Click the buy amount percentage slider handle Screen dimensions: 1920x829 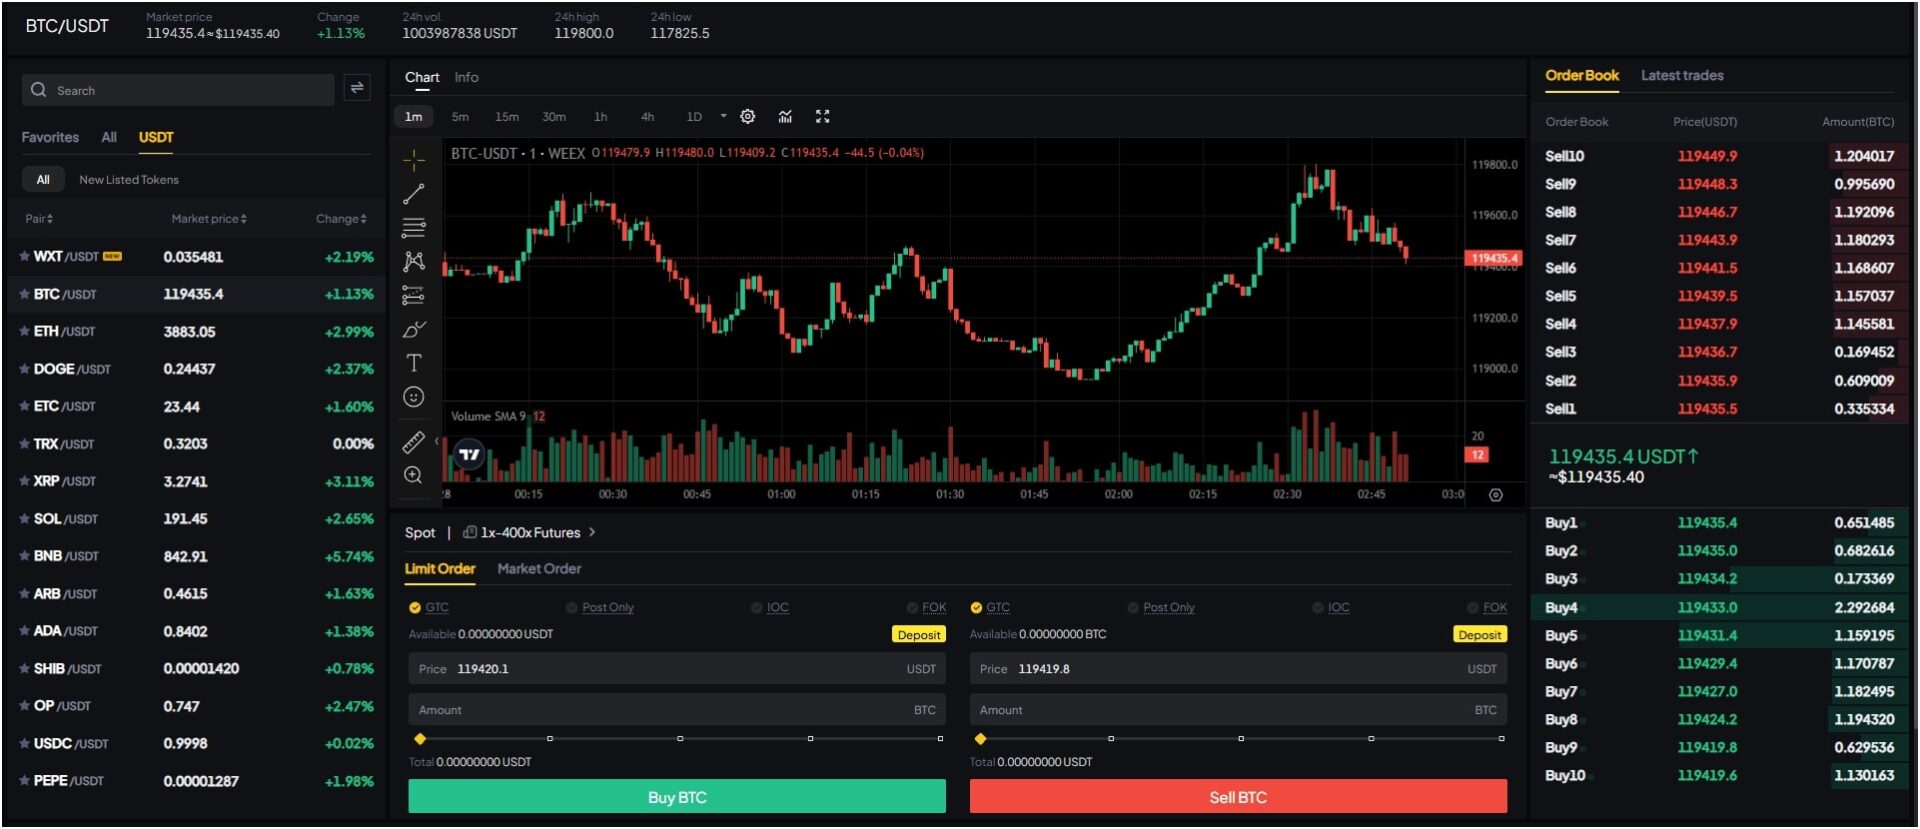pyautogui.click(x=420, y=739)
